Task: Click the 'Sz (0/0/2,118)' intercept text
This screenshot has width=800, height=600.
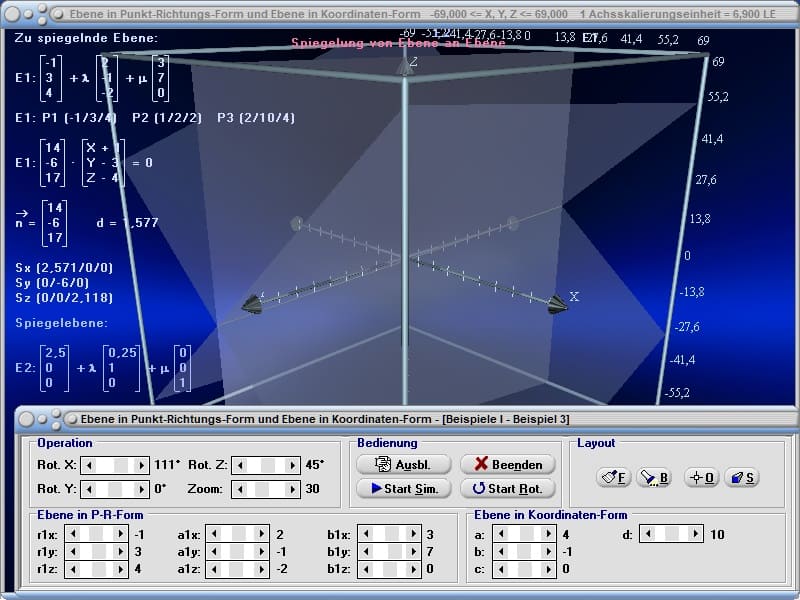Action: point(64,297)
